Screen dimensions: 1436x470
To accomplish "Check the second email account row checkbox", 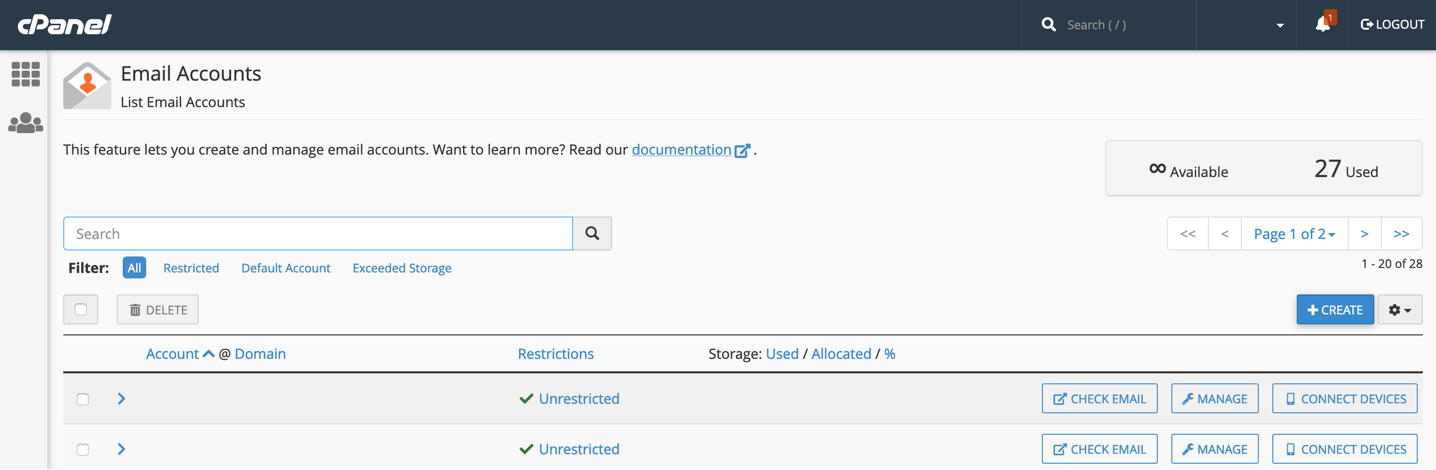I will (83, 449).
